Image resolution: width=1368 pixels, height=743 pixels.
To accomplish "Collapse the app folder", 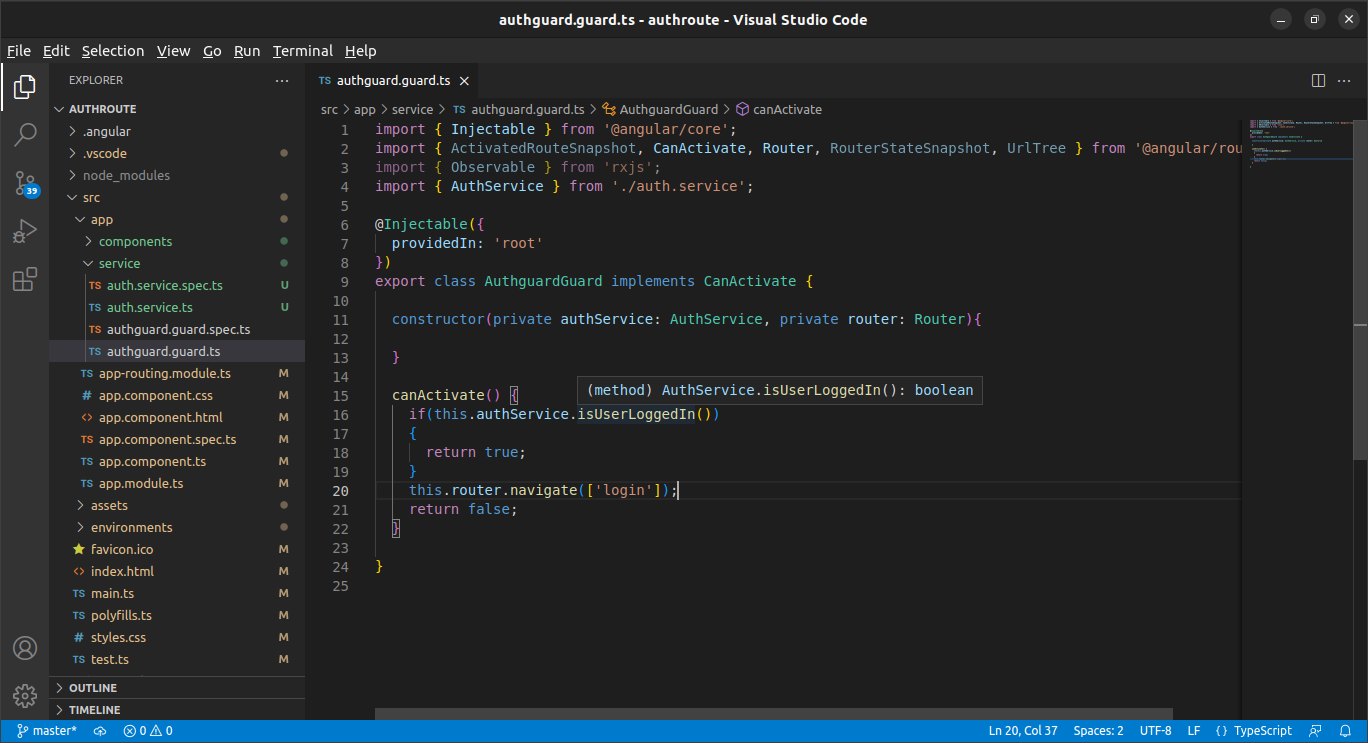I will [177, 219].
